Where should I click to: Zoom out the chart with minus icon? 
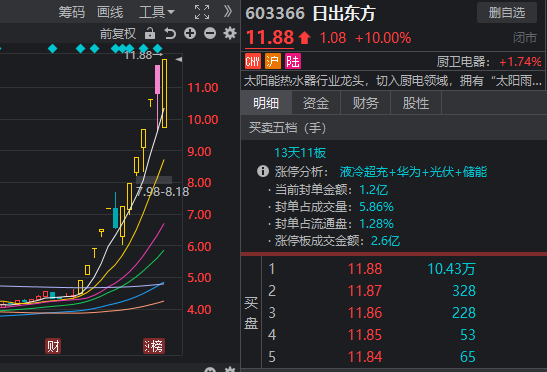click(210, 34)
